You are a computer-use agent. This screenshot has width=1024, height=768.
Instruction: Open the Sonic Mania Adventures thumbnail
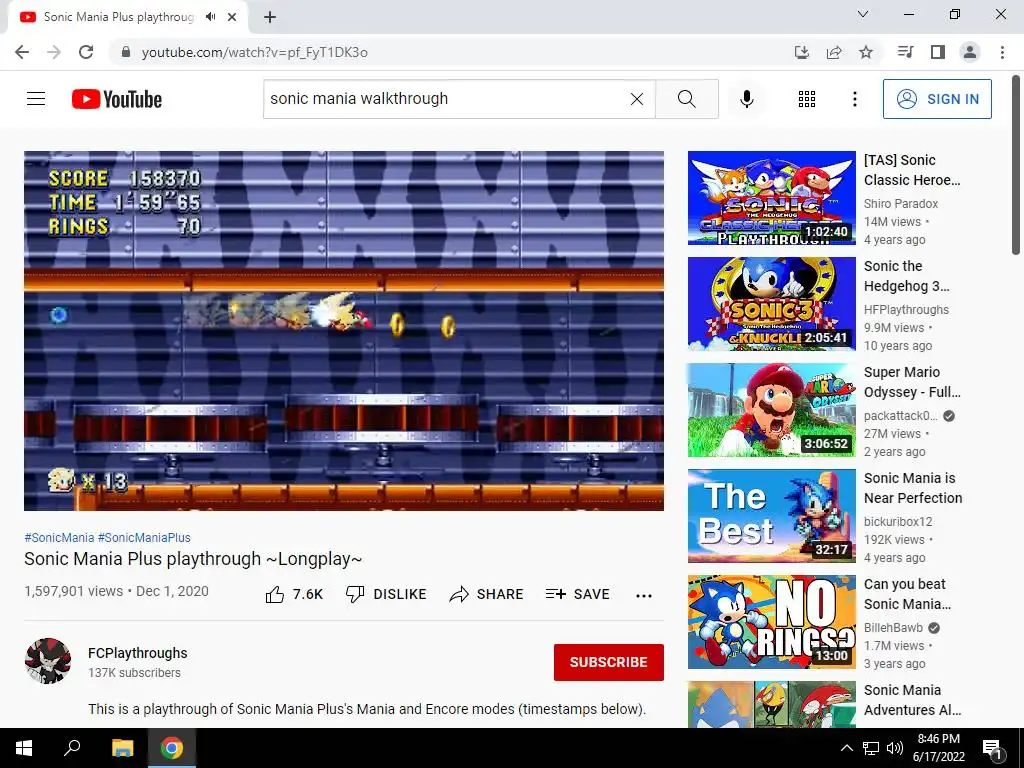(771, 704)
